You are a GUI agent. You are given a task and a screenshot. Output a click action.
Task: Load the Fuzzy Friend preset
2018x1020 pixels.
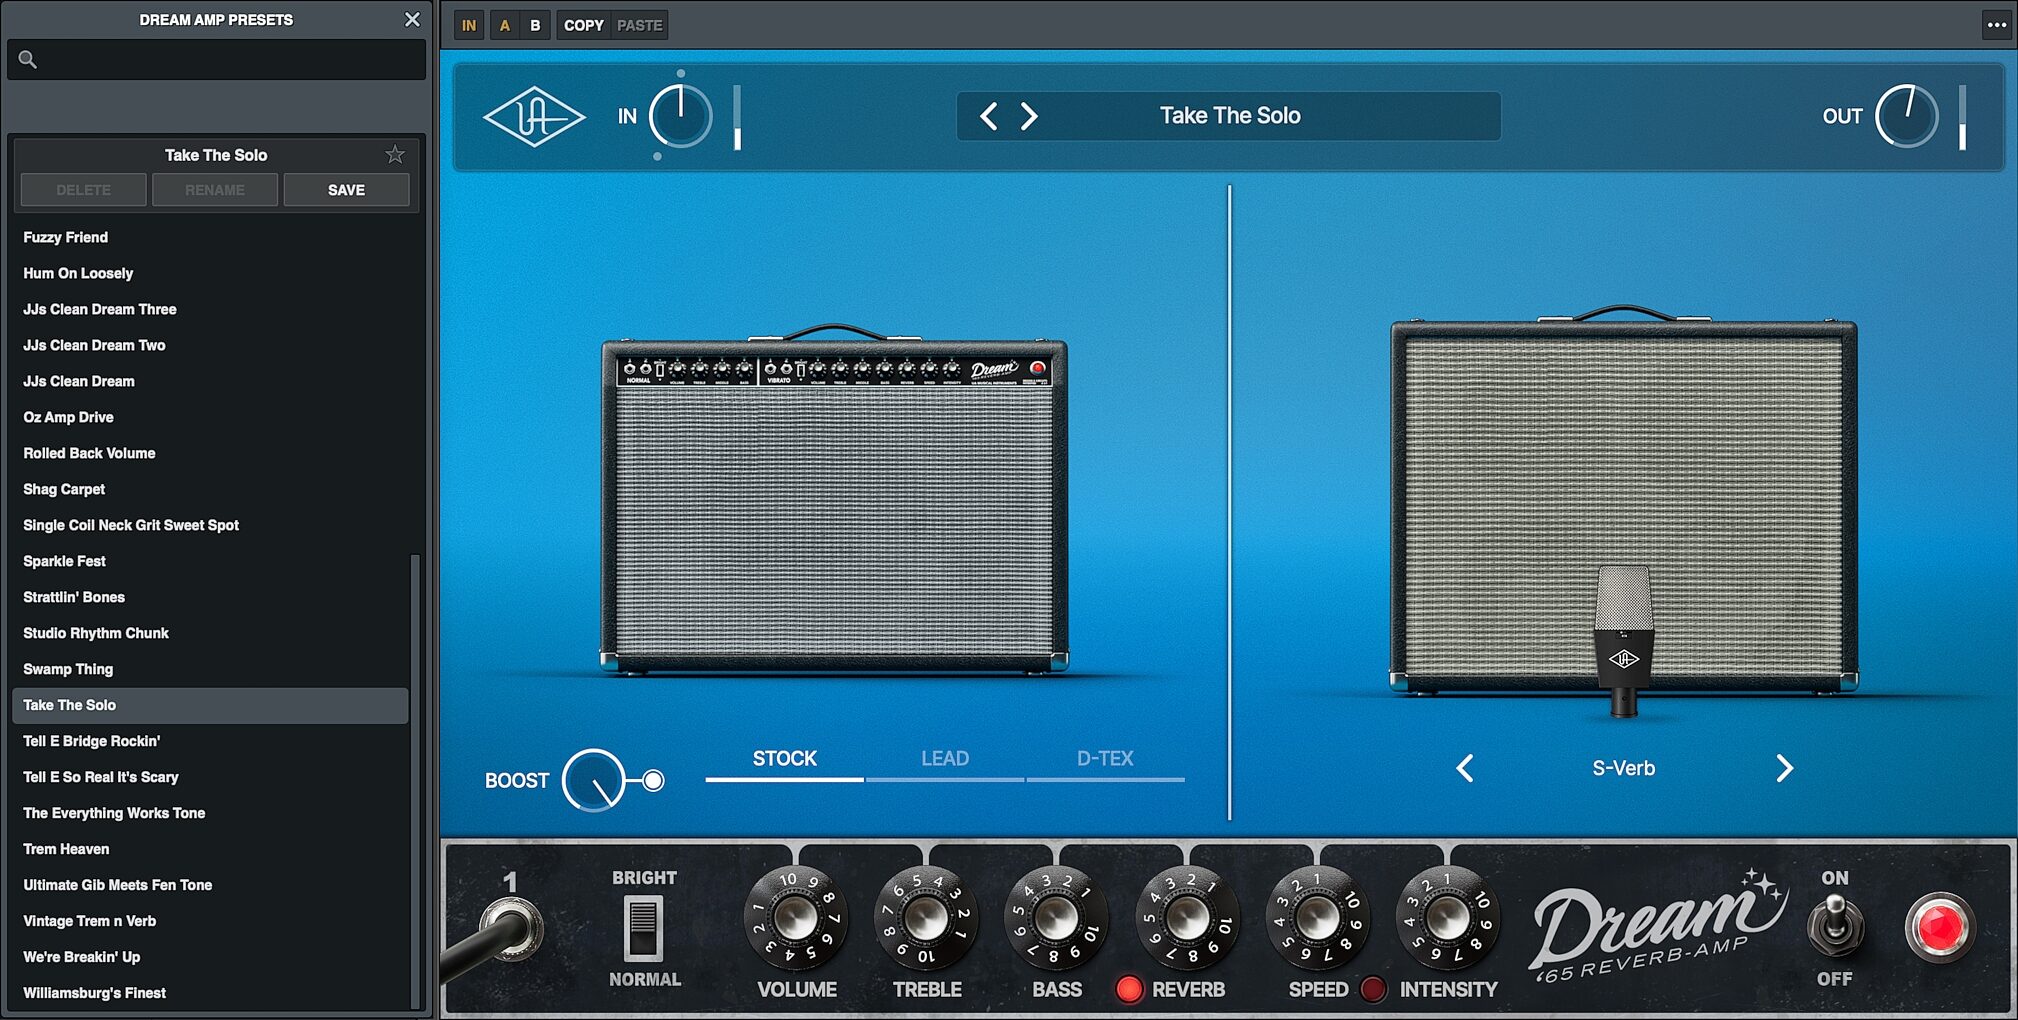pyautogui.click(x=210, y=237)
